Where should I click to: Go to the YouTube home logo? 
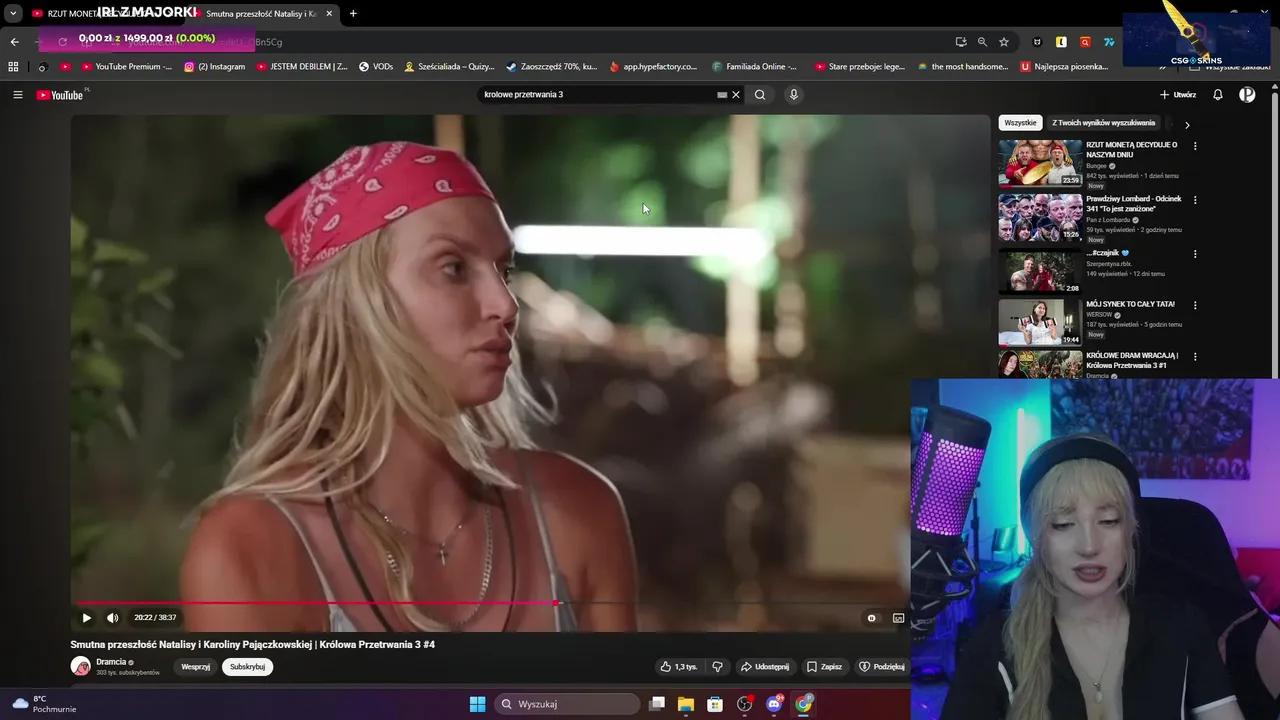62,95
